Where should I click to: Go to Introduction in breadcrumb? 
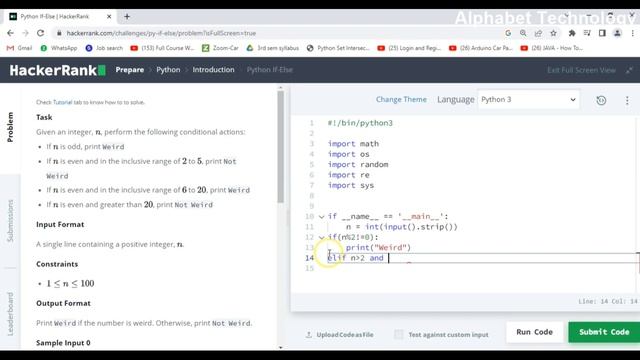[x=213, y=70]
